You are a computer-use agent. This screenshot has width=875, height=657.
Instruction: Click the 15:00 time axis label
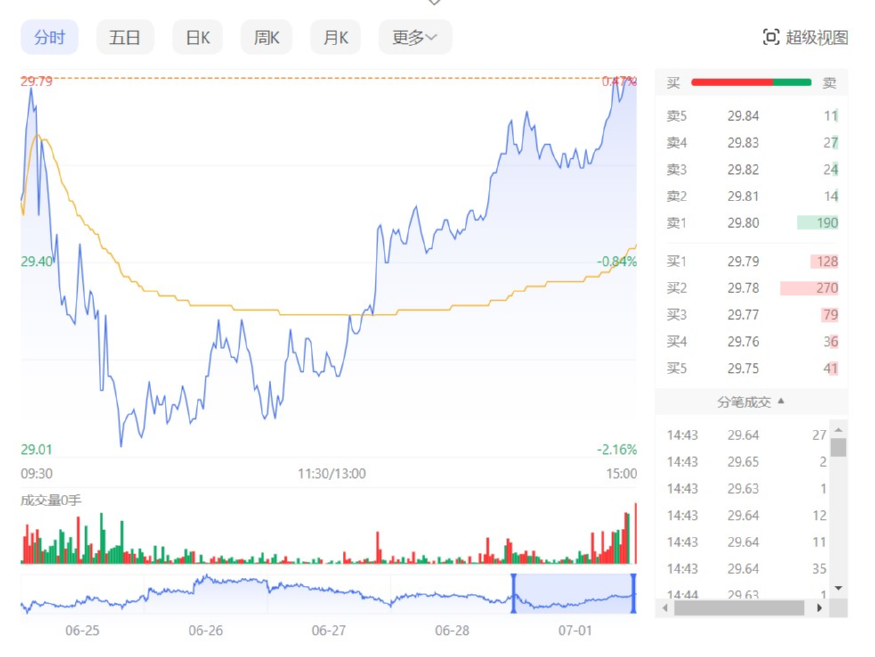pyautogui.click(x=622, y=474)
